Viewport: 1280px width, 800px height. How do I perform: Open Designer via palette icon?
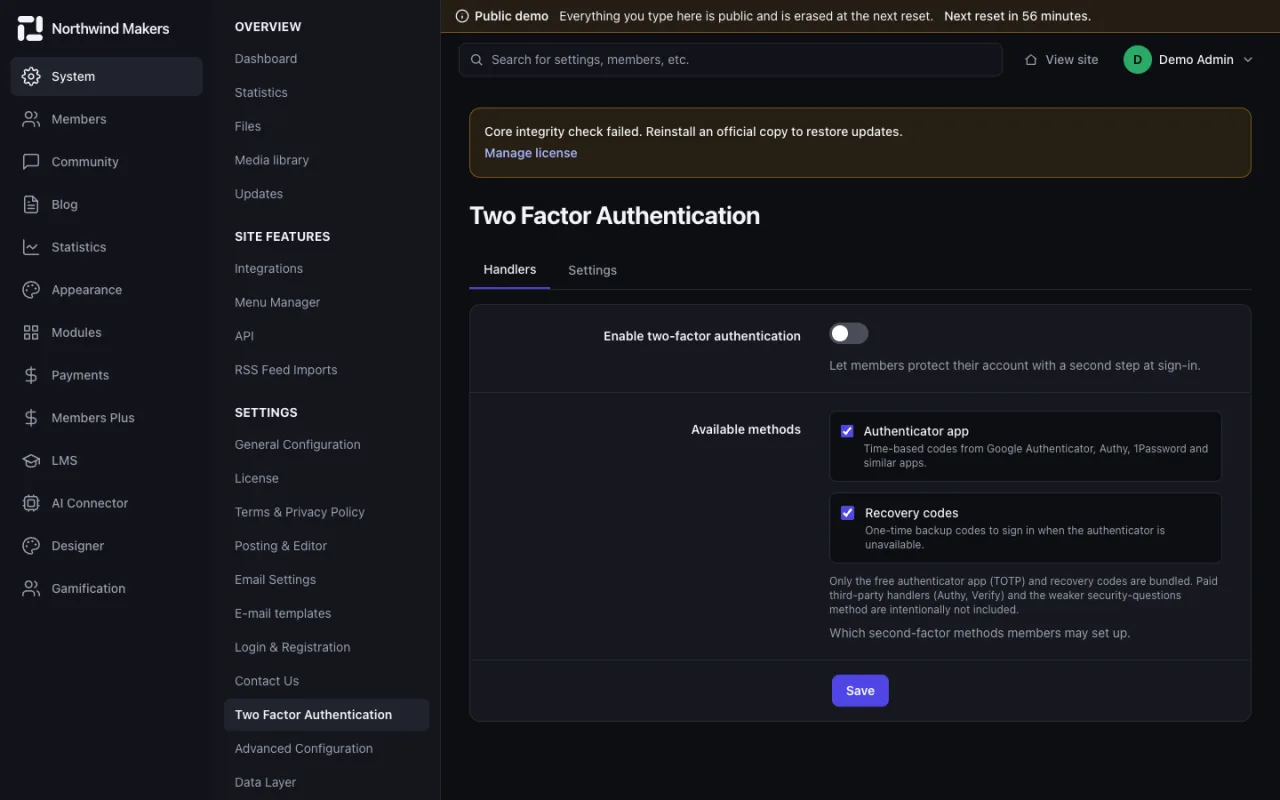[31, 546]
